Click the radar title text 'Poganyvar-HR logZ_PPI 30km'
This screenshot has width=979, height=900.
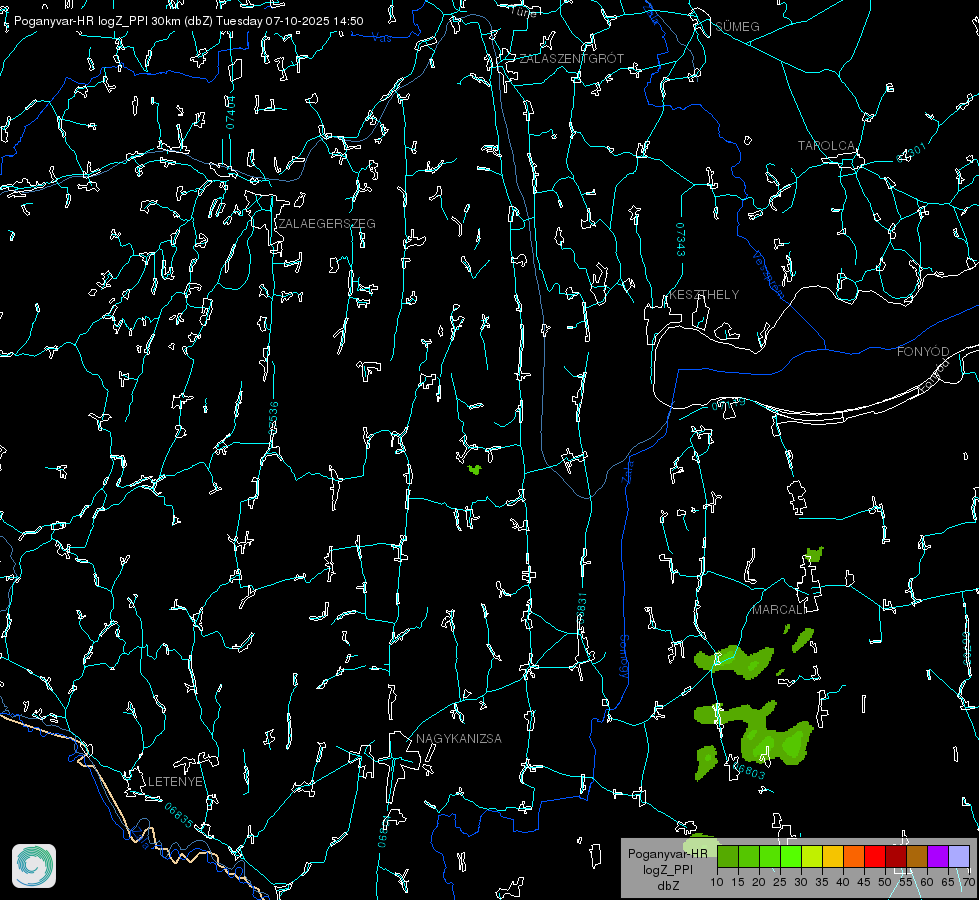point(97,21)
